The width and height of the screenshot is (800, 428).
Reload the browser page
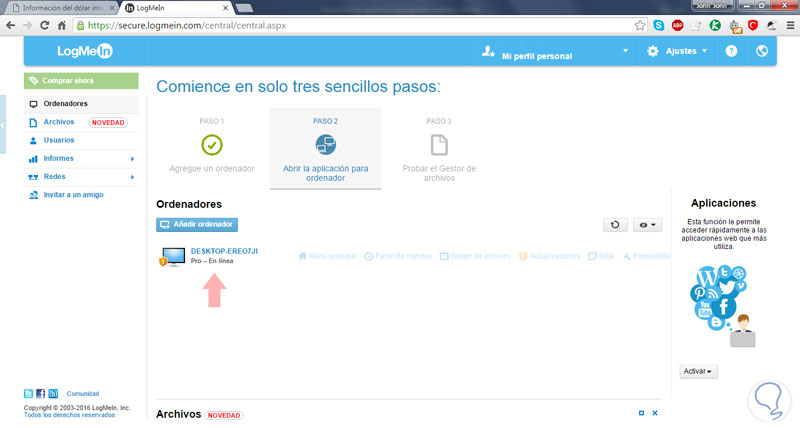coord(44,25)
